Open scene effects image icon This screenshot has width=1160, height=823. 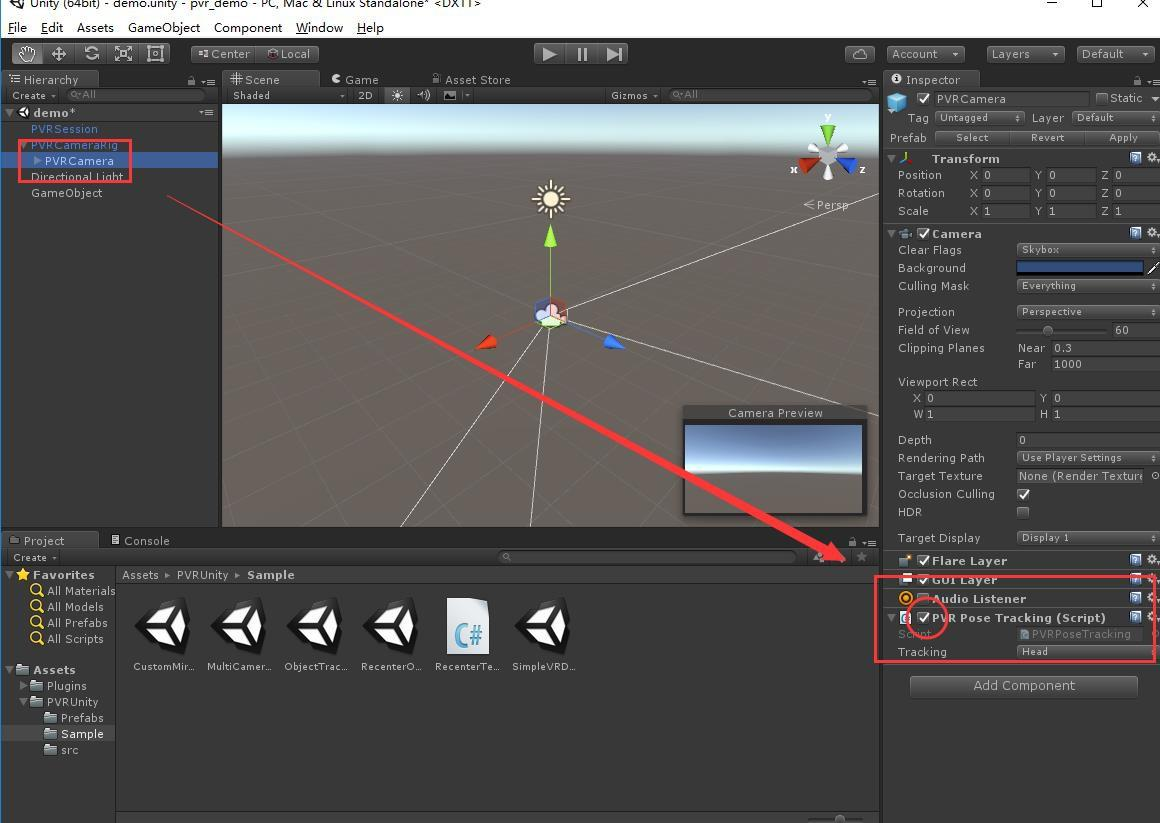click(450, 95)
